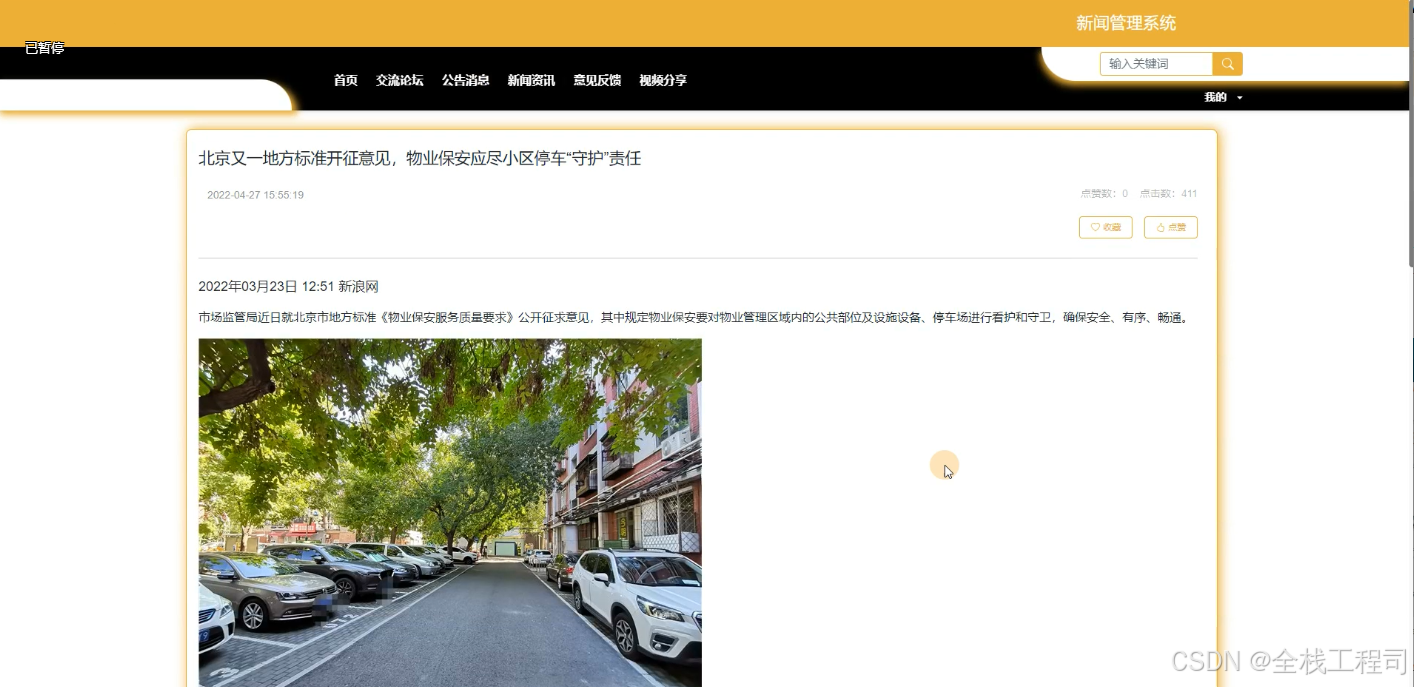Click the 点赞 like button
Viewport: 1414px width, 687px height.
point(1171,228)
